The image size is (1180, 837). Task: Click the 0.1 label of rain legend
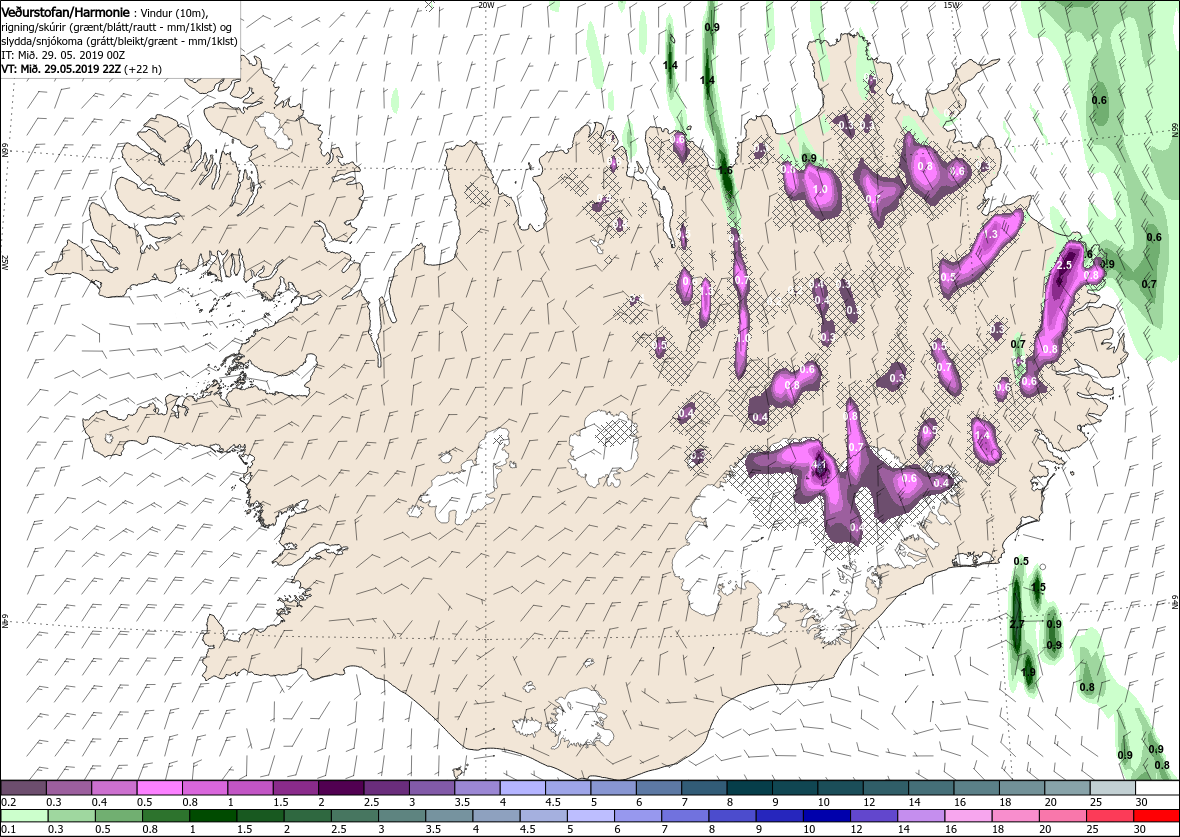8,830
